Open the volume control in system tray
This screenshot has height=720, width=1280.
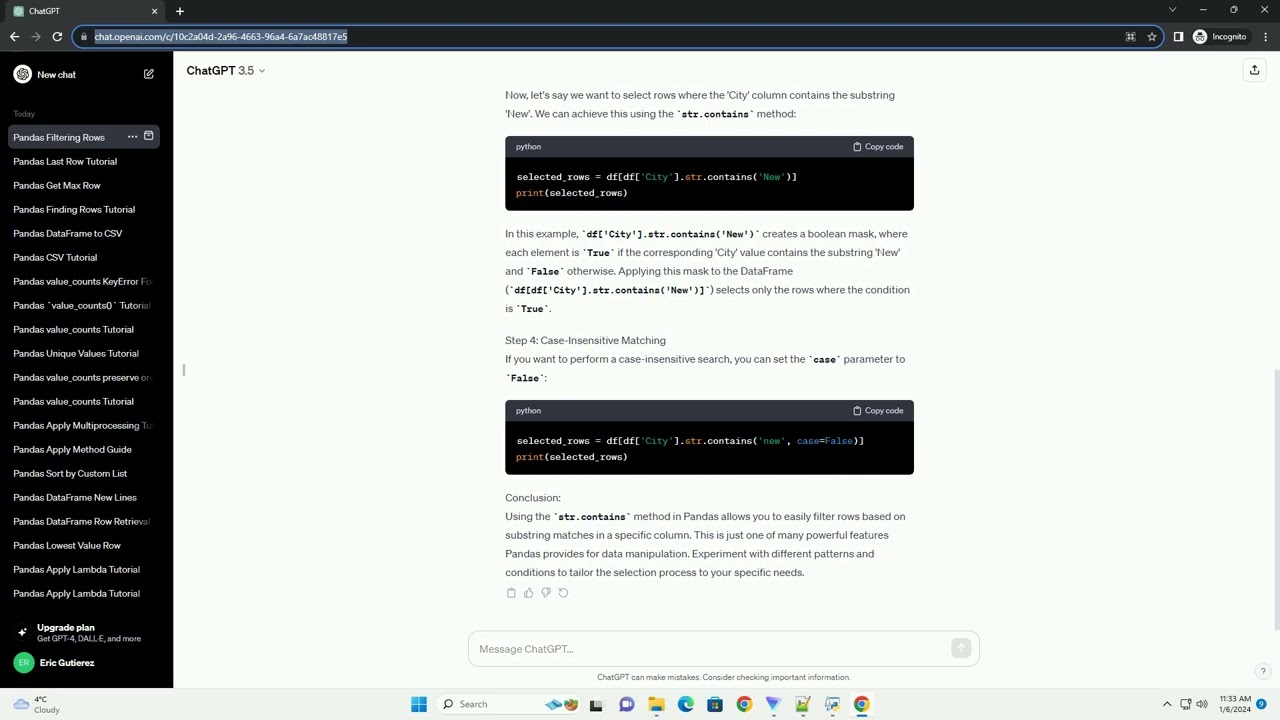pyautogui.click(x=1202, y=704)
